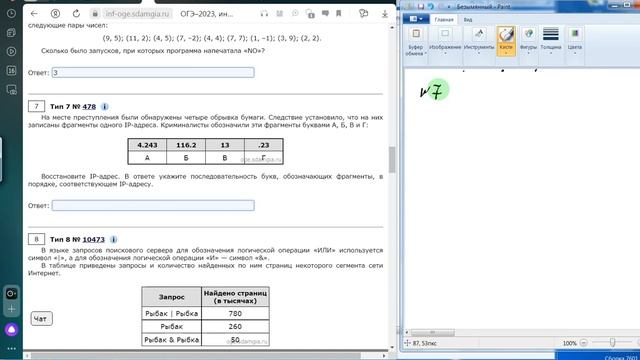Expand the Инструменты group in Paint
640x360 pixels.
(x=479, y=41)
